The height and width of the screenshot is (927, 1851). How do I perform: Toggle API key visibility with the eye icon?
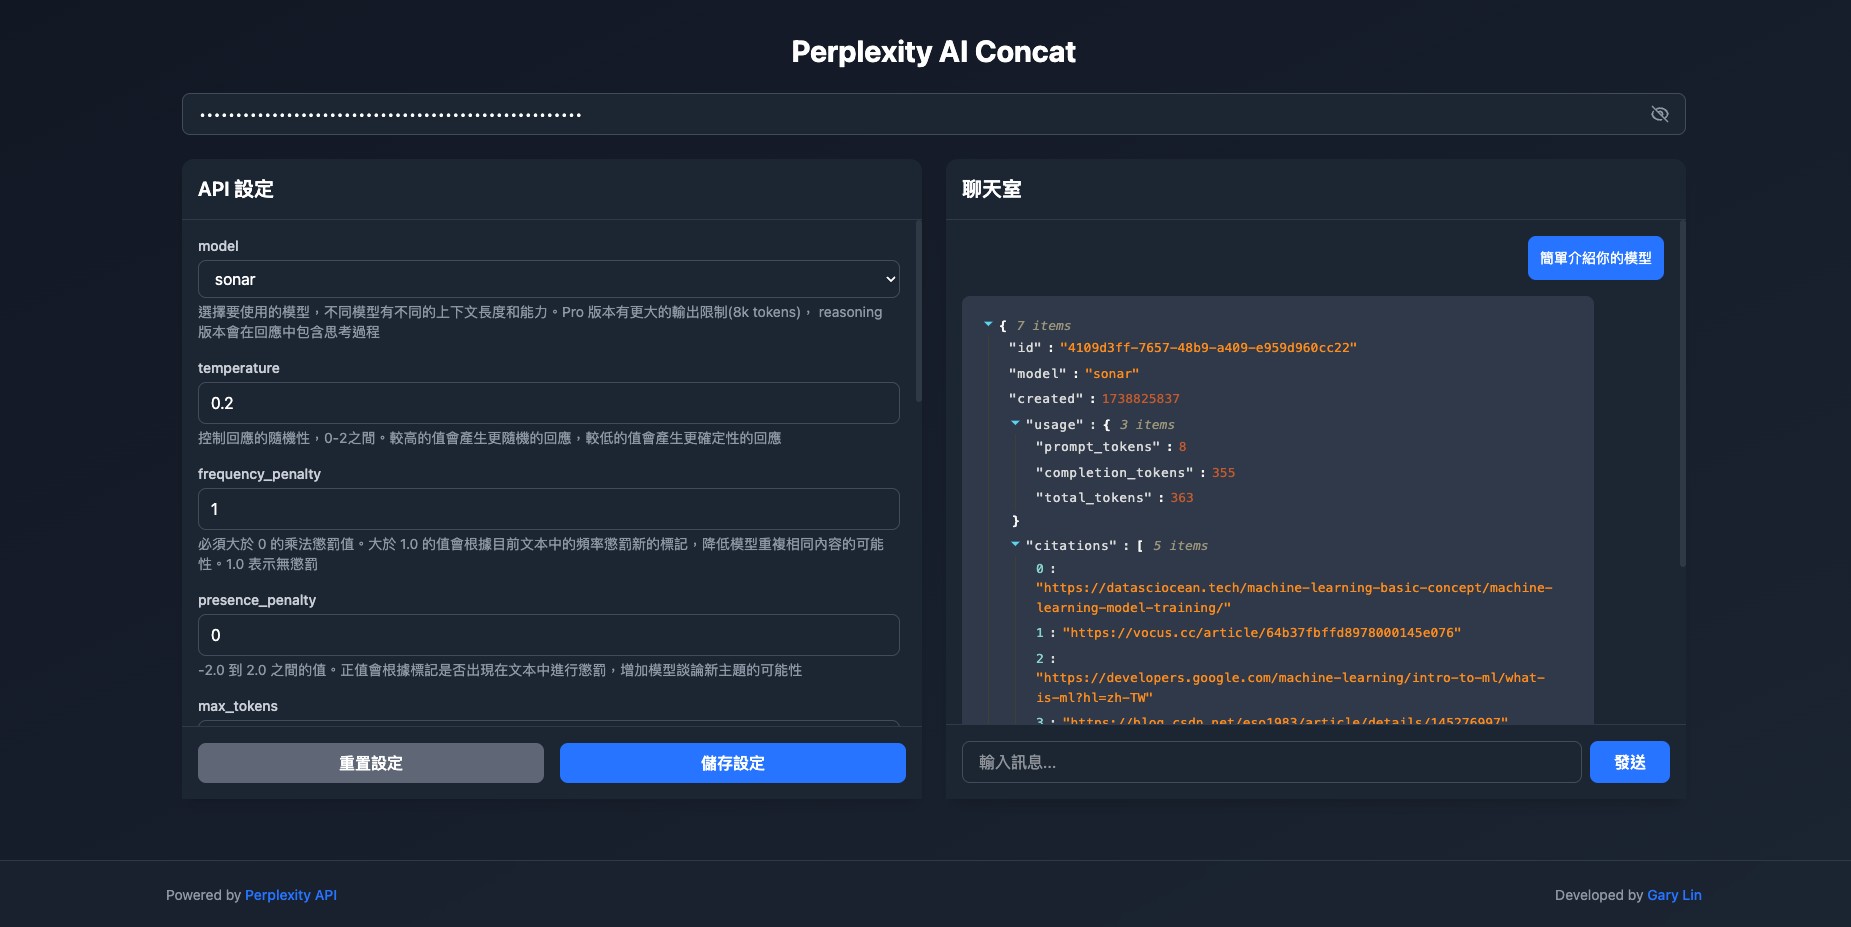pos(1660,114)
